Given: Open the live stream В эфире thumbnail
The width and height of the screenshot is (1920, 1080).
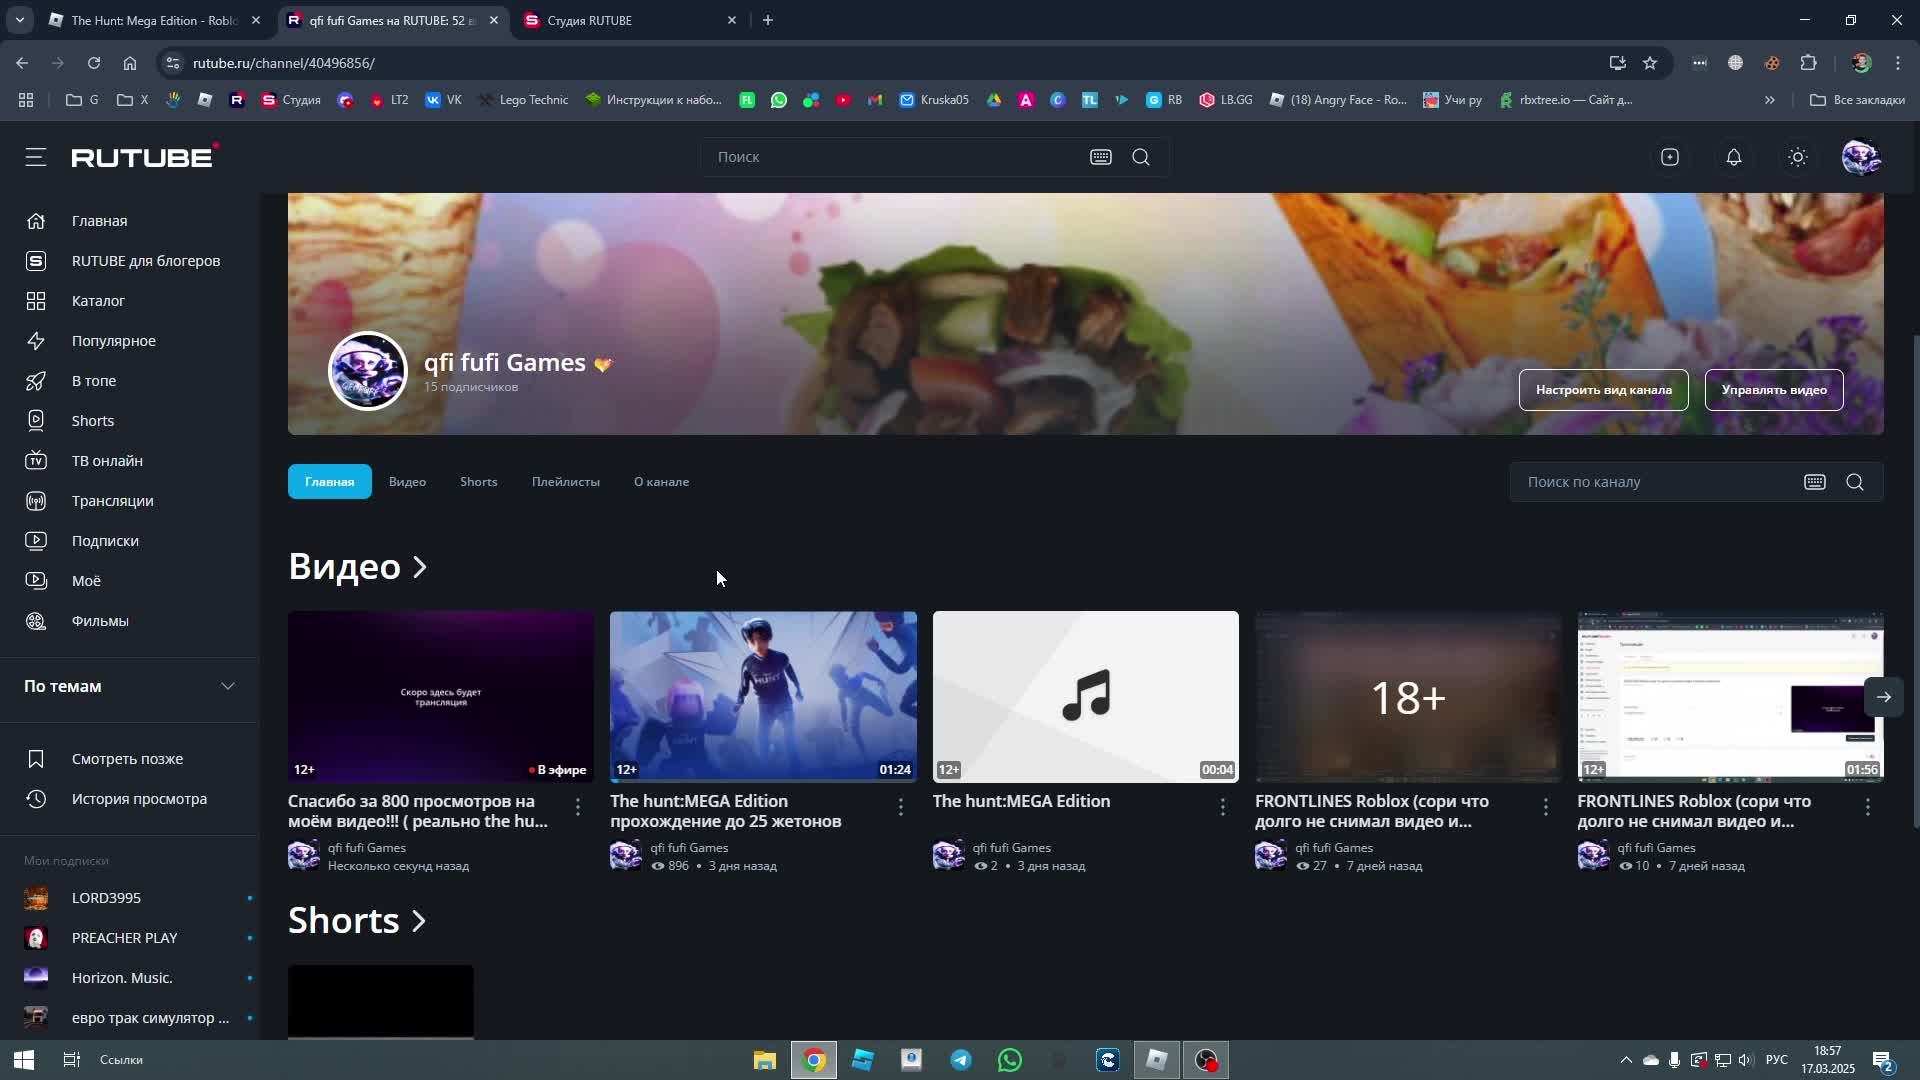Looking at the screenshot, I should tap(441, 697).
